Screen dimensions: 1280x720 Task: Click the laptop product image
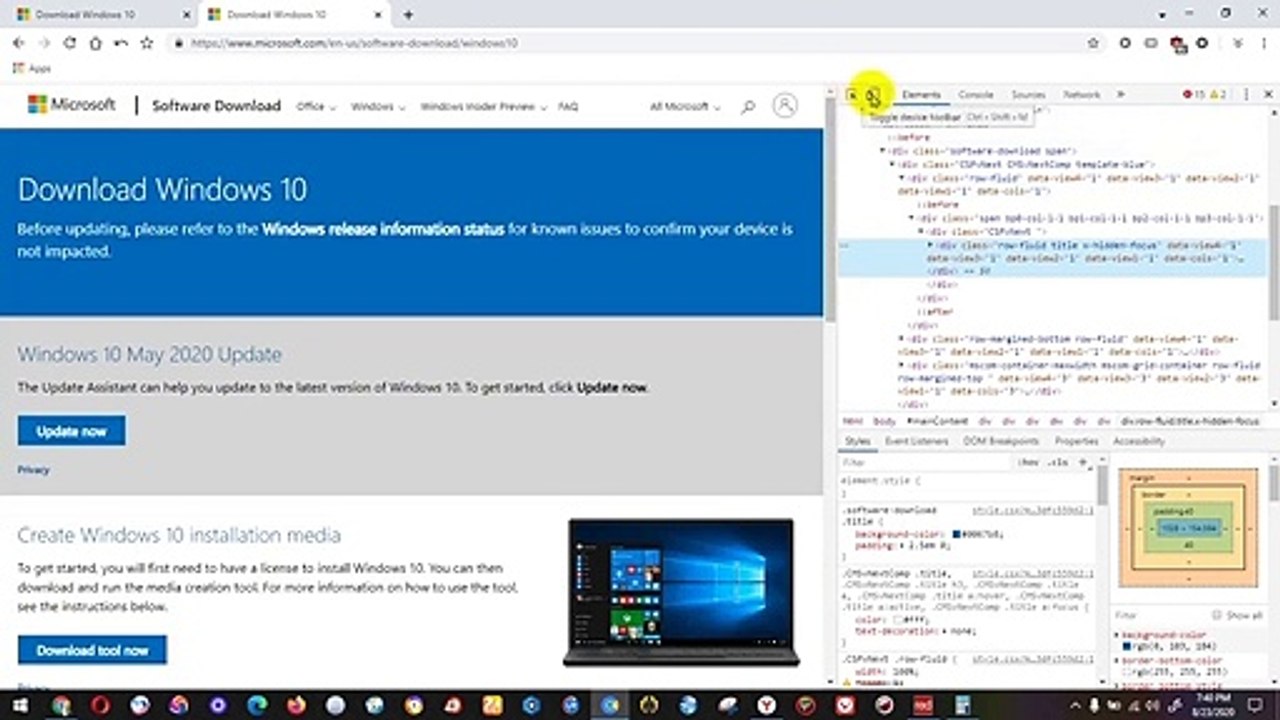(681, 591)
